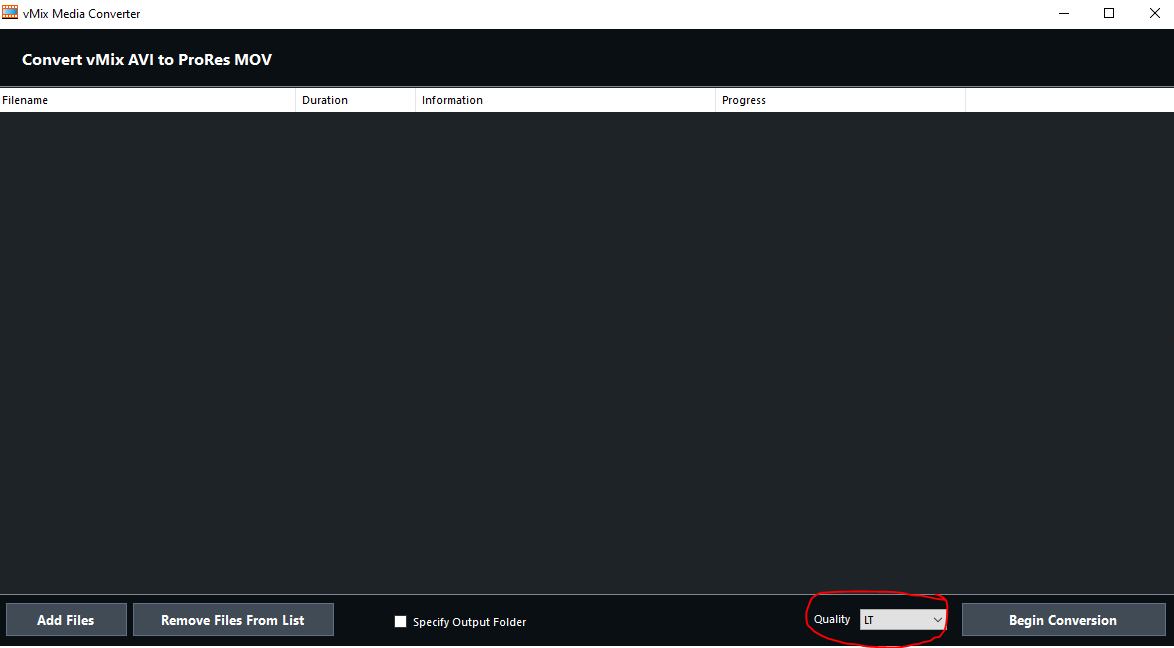Start with the Begin Conversion button
Screen dimensions: 1174x648
(x=1063, y=620)
